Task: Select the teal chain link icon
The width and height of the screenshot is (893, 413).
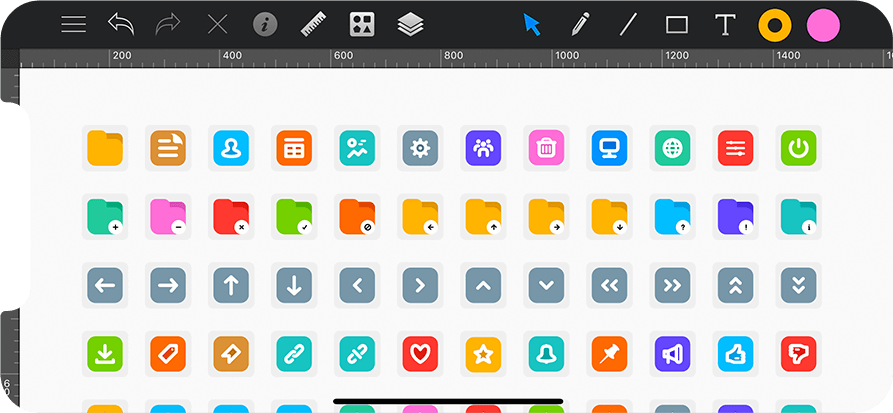Action: [294, 354]
